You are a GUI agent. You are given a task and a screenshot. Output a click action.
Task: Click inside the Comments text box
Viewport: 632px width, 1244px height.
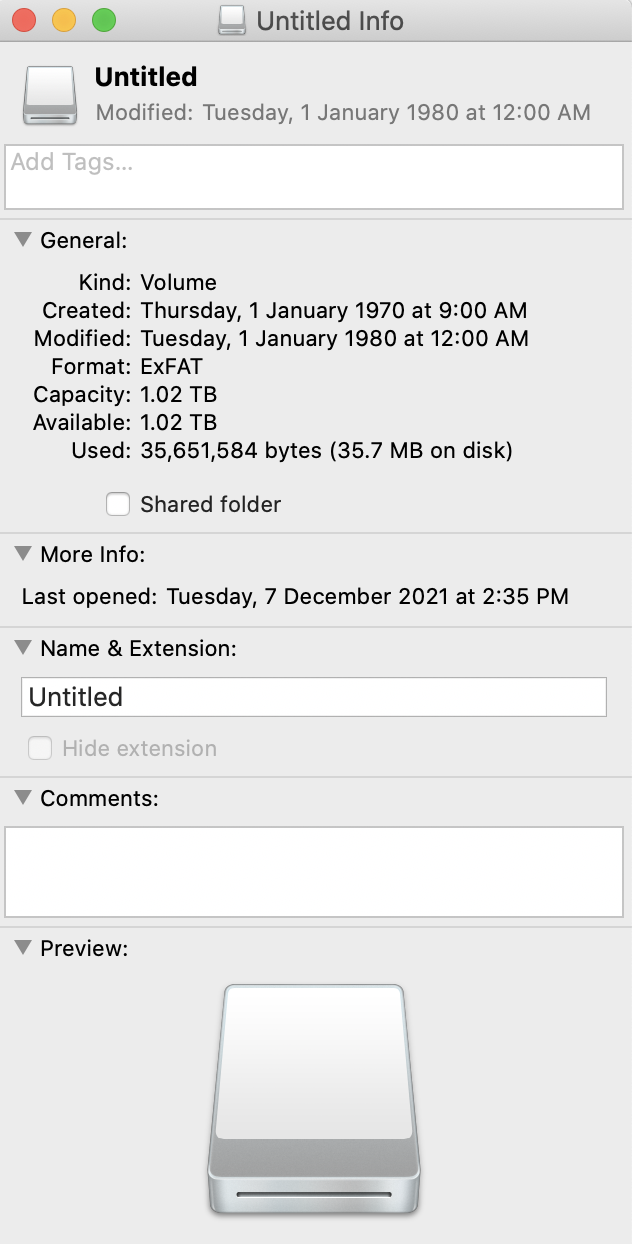coord(314,871)
